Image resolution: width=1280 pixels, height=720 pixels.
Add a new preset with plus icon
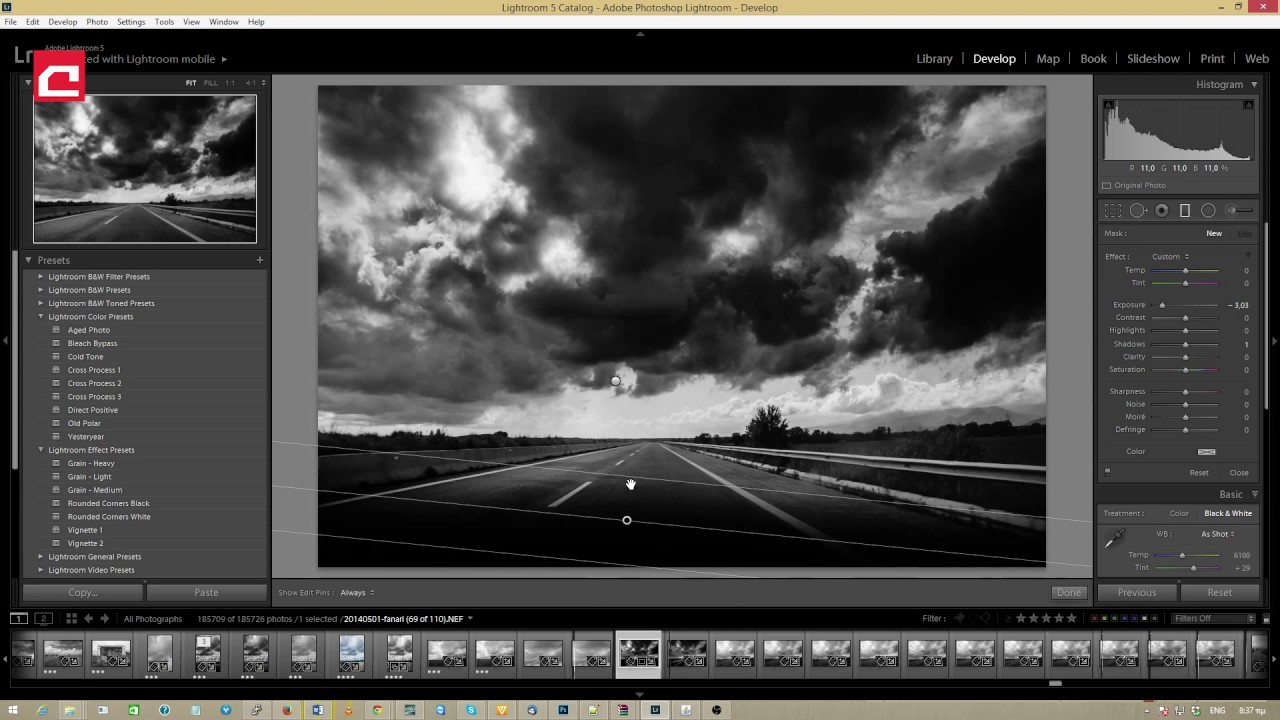pos(259,260)
